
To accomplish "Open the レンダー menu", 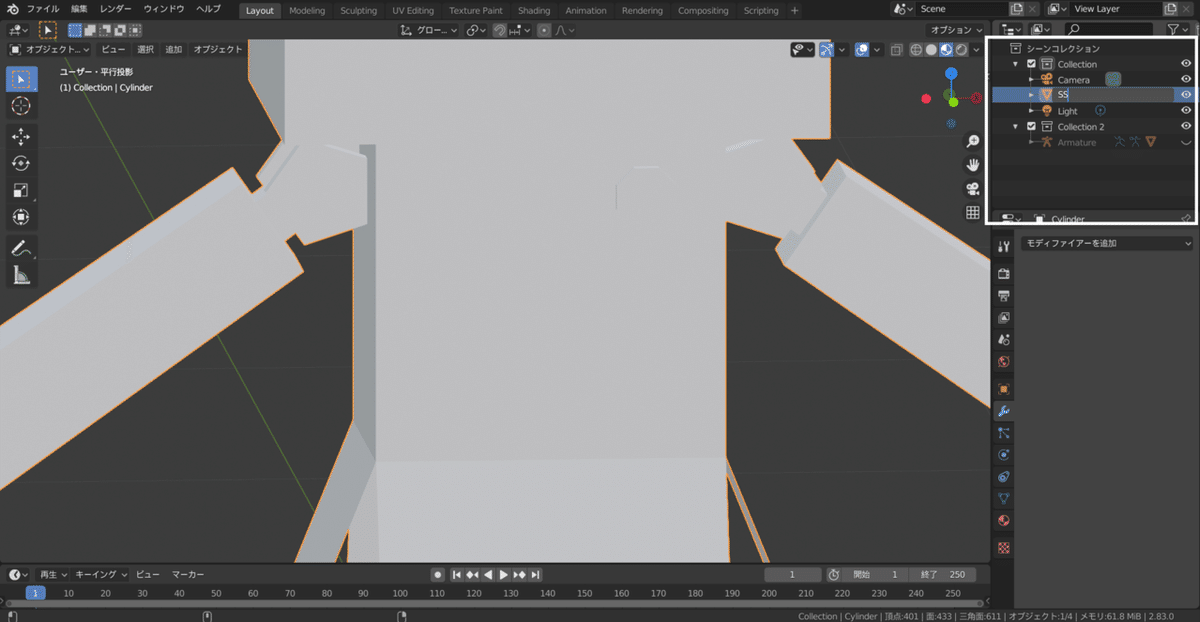I will click(115, 9).
